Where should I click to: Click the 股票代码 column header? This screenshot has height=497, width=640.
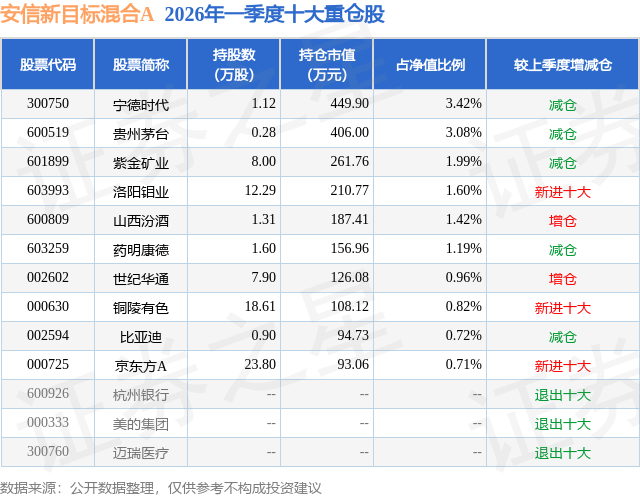tap(48, 64)
